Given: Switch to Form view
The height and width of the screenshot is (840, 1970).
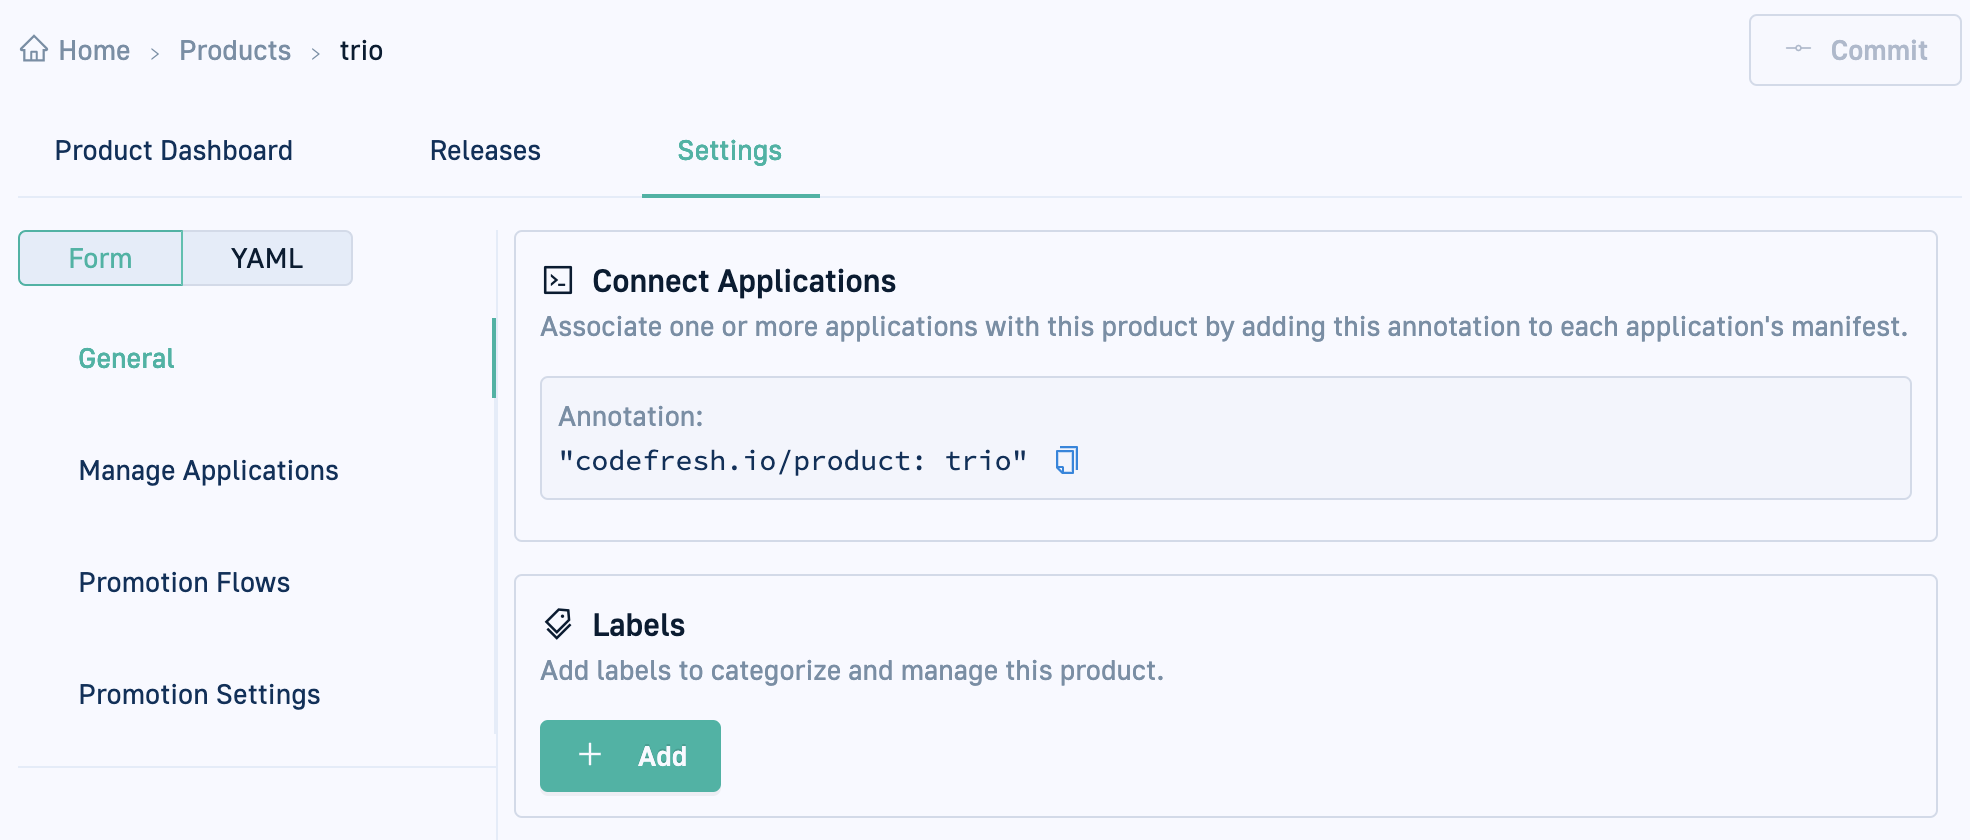Looking at the screenshot, I should [x=100, y=258].
